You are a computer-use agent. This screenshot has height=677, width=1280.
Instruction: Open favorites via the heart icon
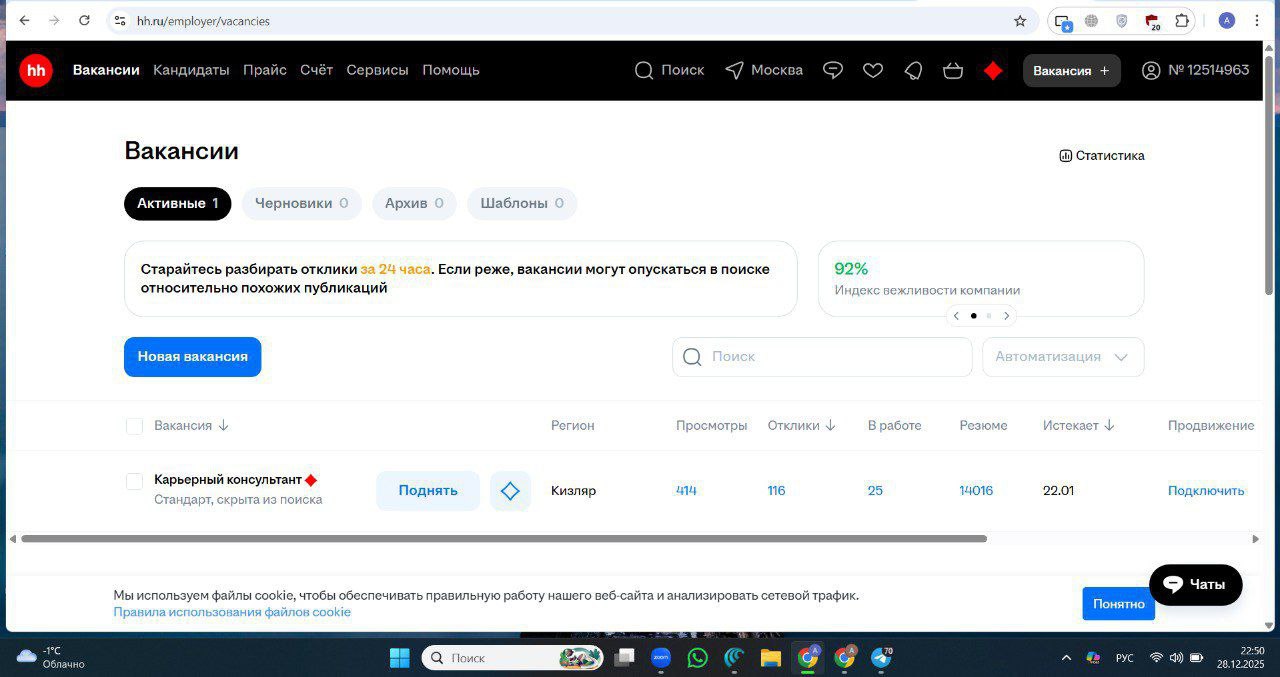coord(872,70)
